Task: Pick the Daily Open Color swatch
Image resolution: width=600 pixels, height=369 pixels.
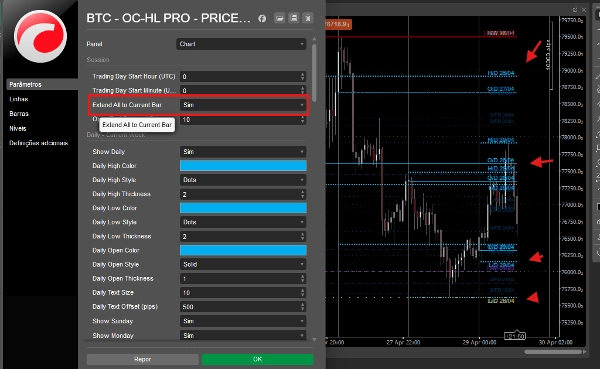Action: [x=243, y=250]
